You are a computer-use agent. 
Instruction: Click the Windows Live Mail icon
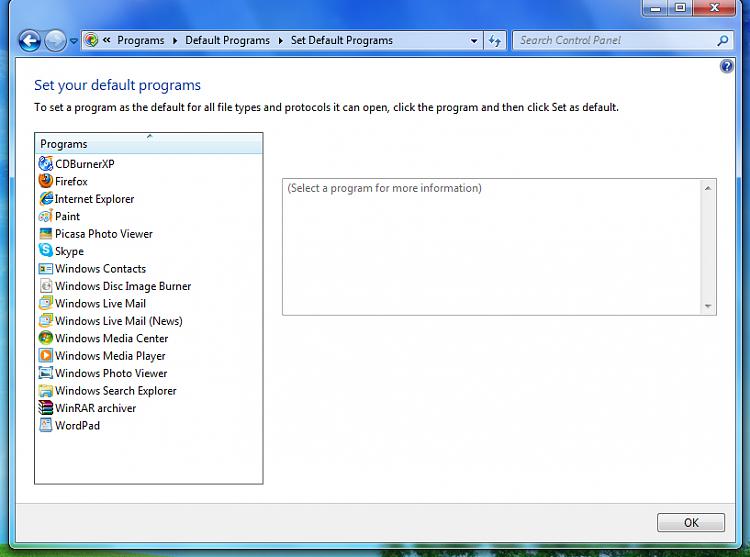coord(45,303)
